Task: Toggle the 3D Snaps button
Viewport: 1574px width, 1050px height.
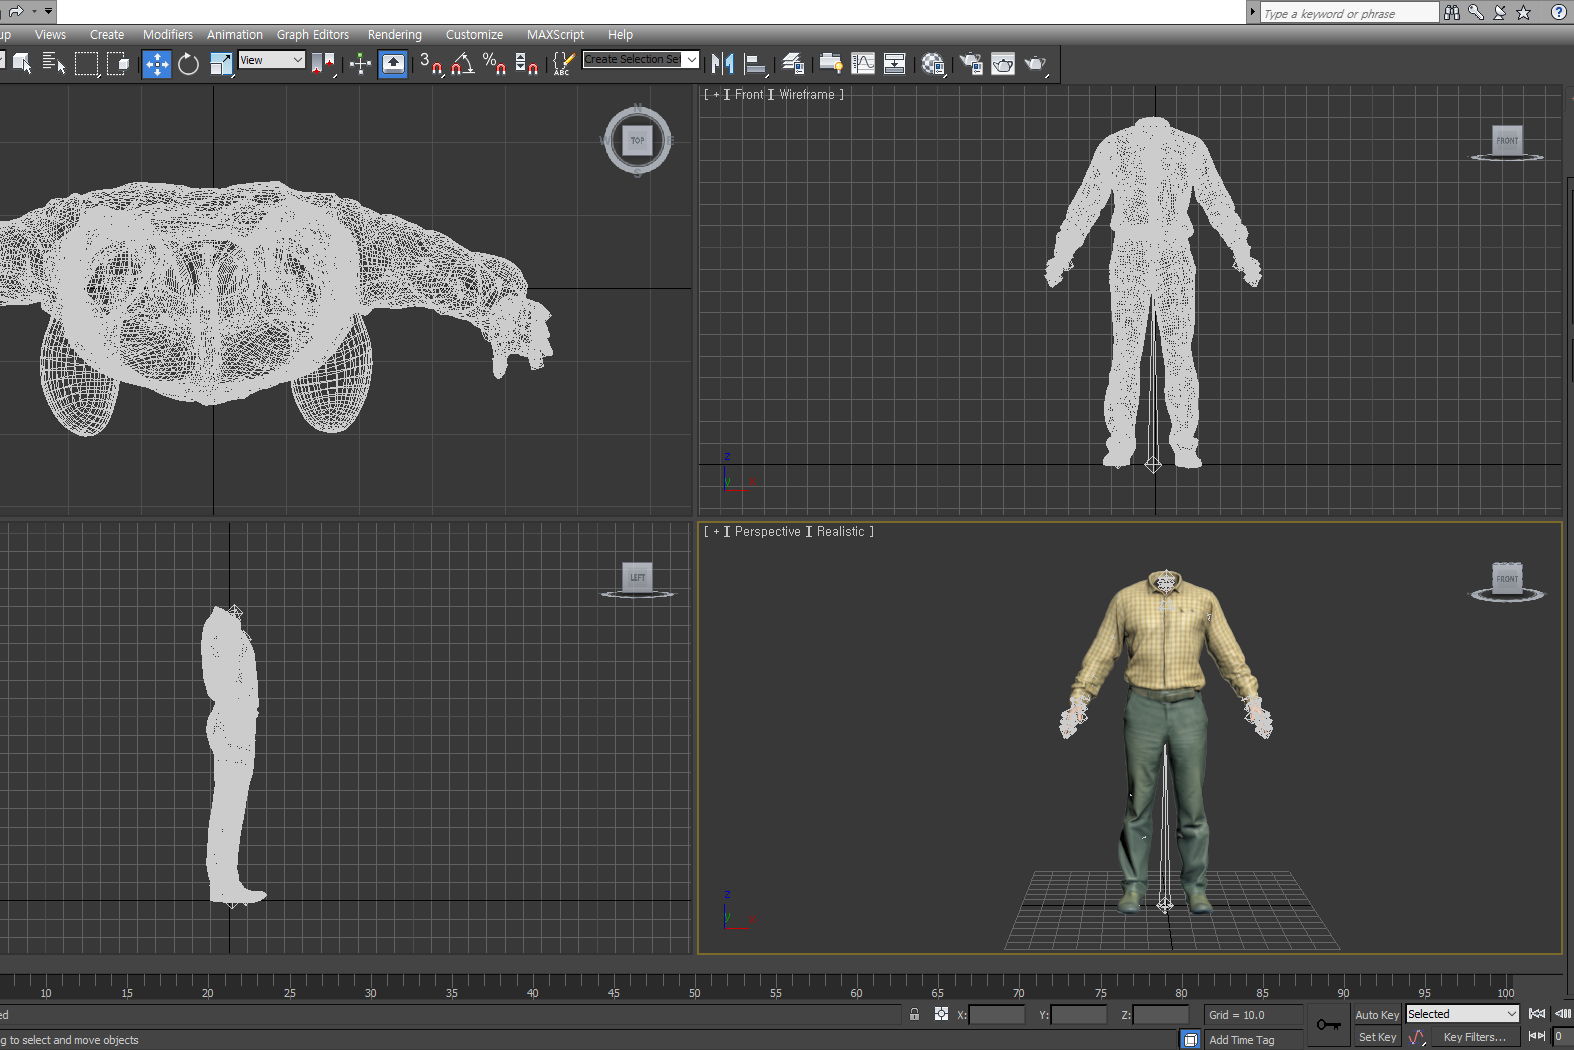Action: [430, 64]
